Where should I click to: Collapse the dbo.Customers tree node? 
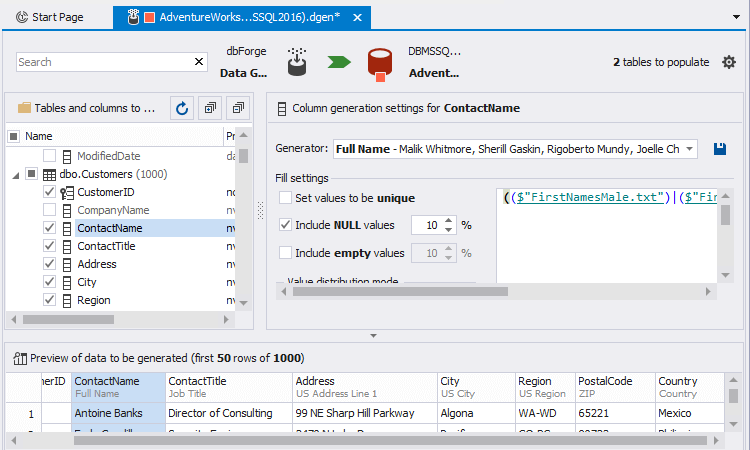16,174
